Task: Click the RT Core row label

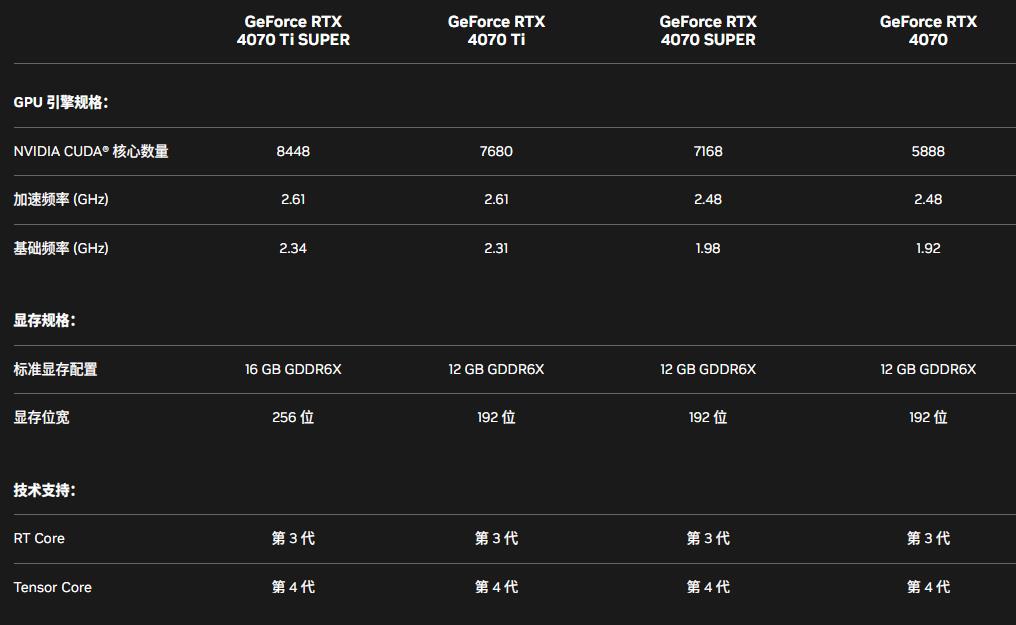Action: 39,538
